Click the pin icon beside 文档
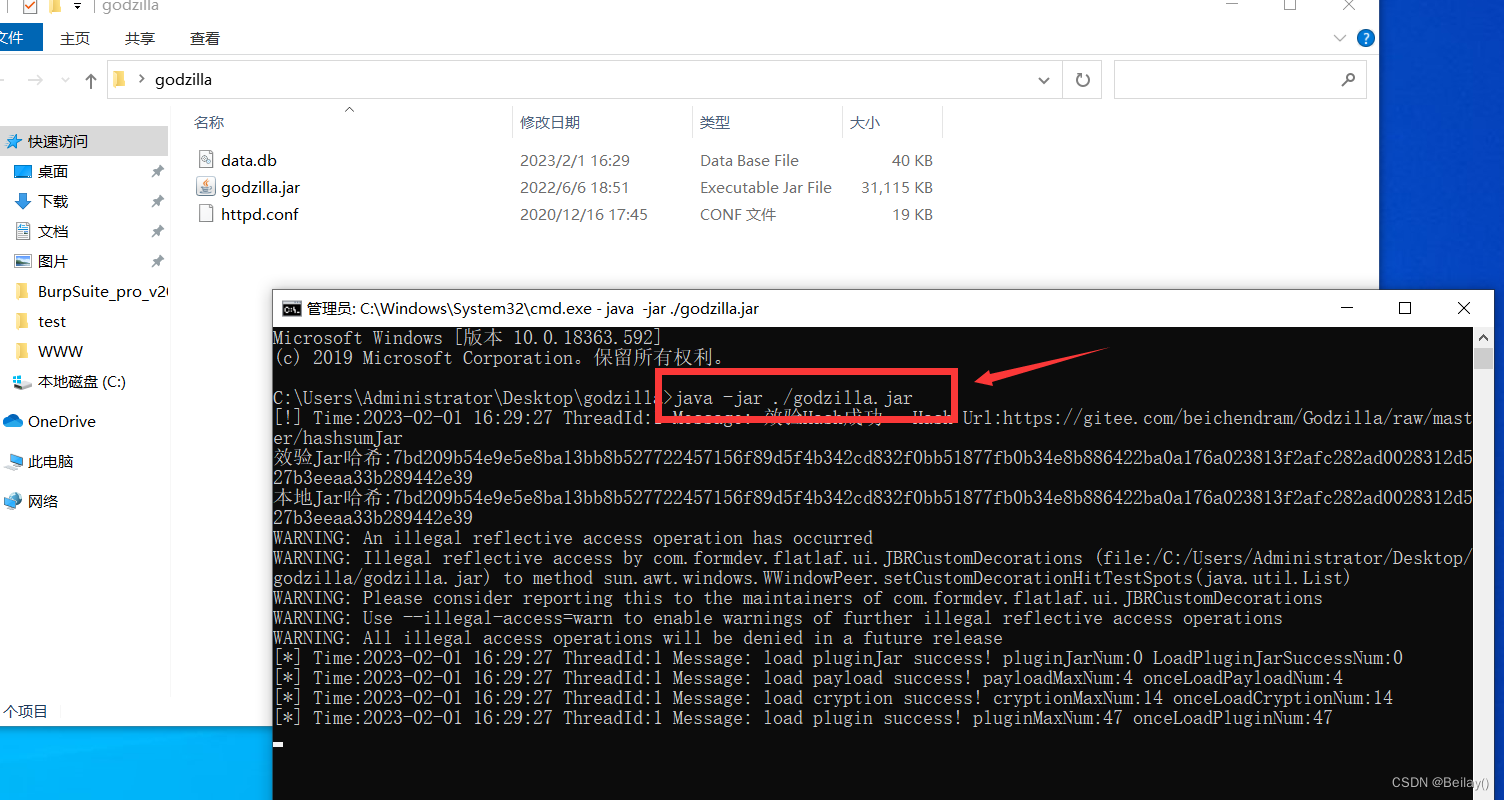 point(157,232)
